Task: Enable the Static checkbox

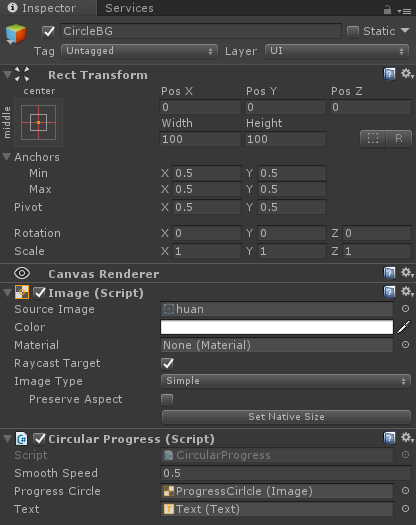Action: pyautogui.click(x=353, y=32)
